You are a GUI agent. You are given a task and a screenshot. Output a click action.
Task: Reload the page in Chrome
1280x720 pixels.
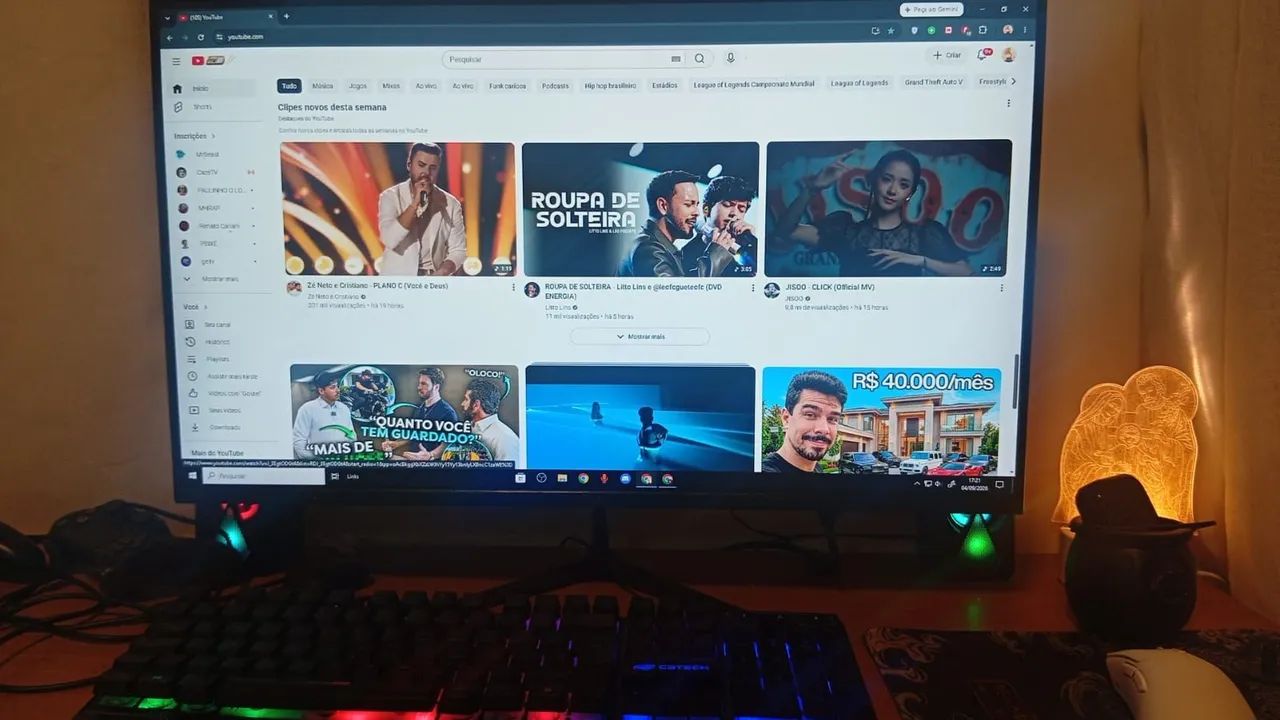[201, 37]
